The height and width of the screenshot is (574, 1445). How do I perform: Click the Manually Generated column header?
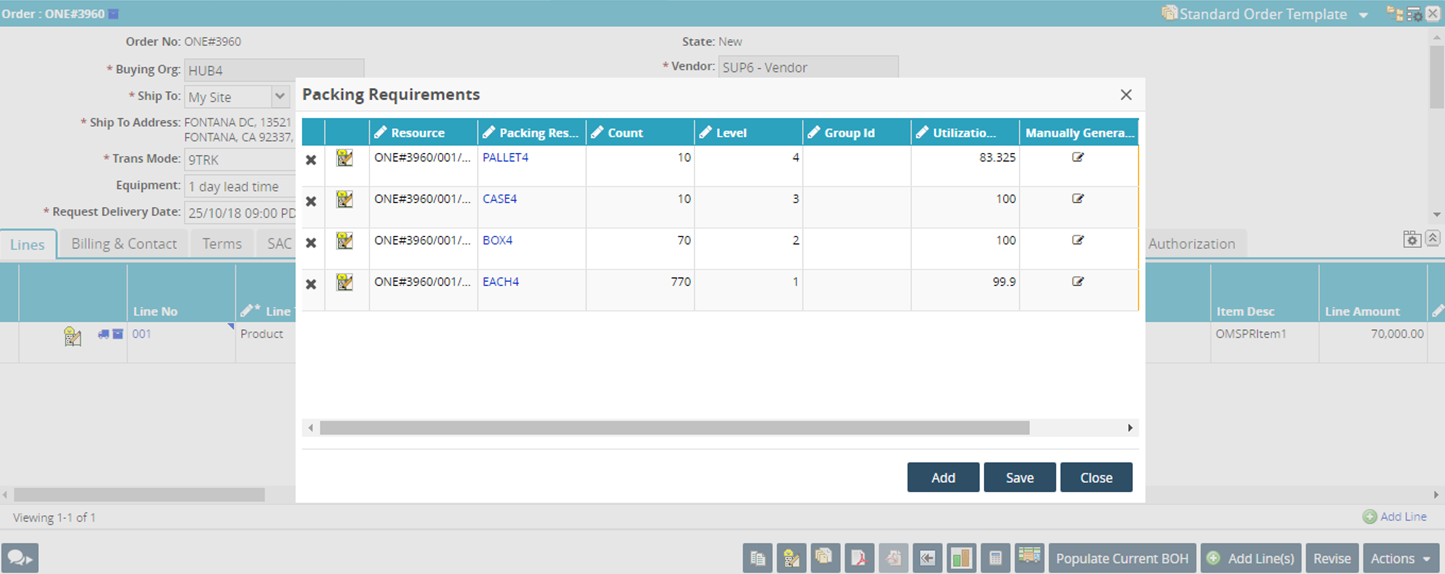tap(1079, 132)
